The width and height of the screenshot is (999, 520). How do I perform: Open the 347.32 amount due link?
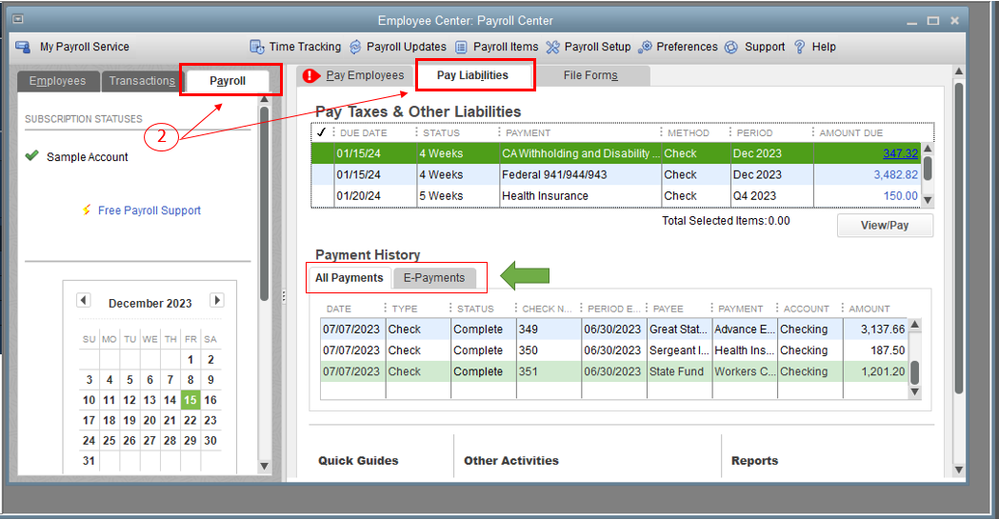(900, 154)
